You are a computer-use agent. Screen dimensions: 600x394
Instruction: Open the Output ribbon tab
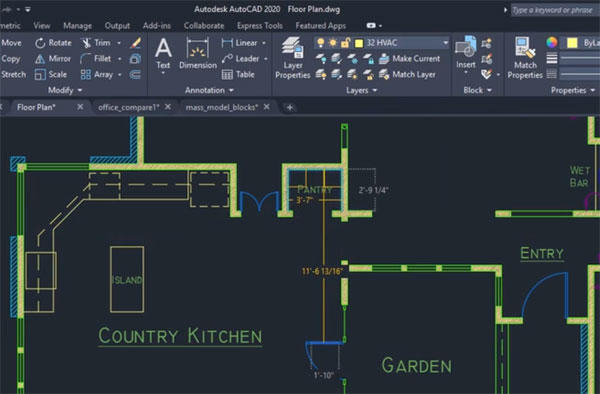pos(117,26)
